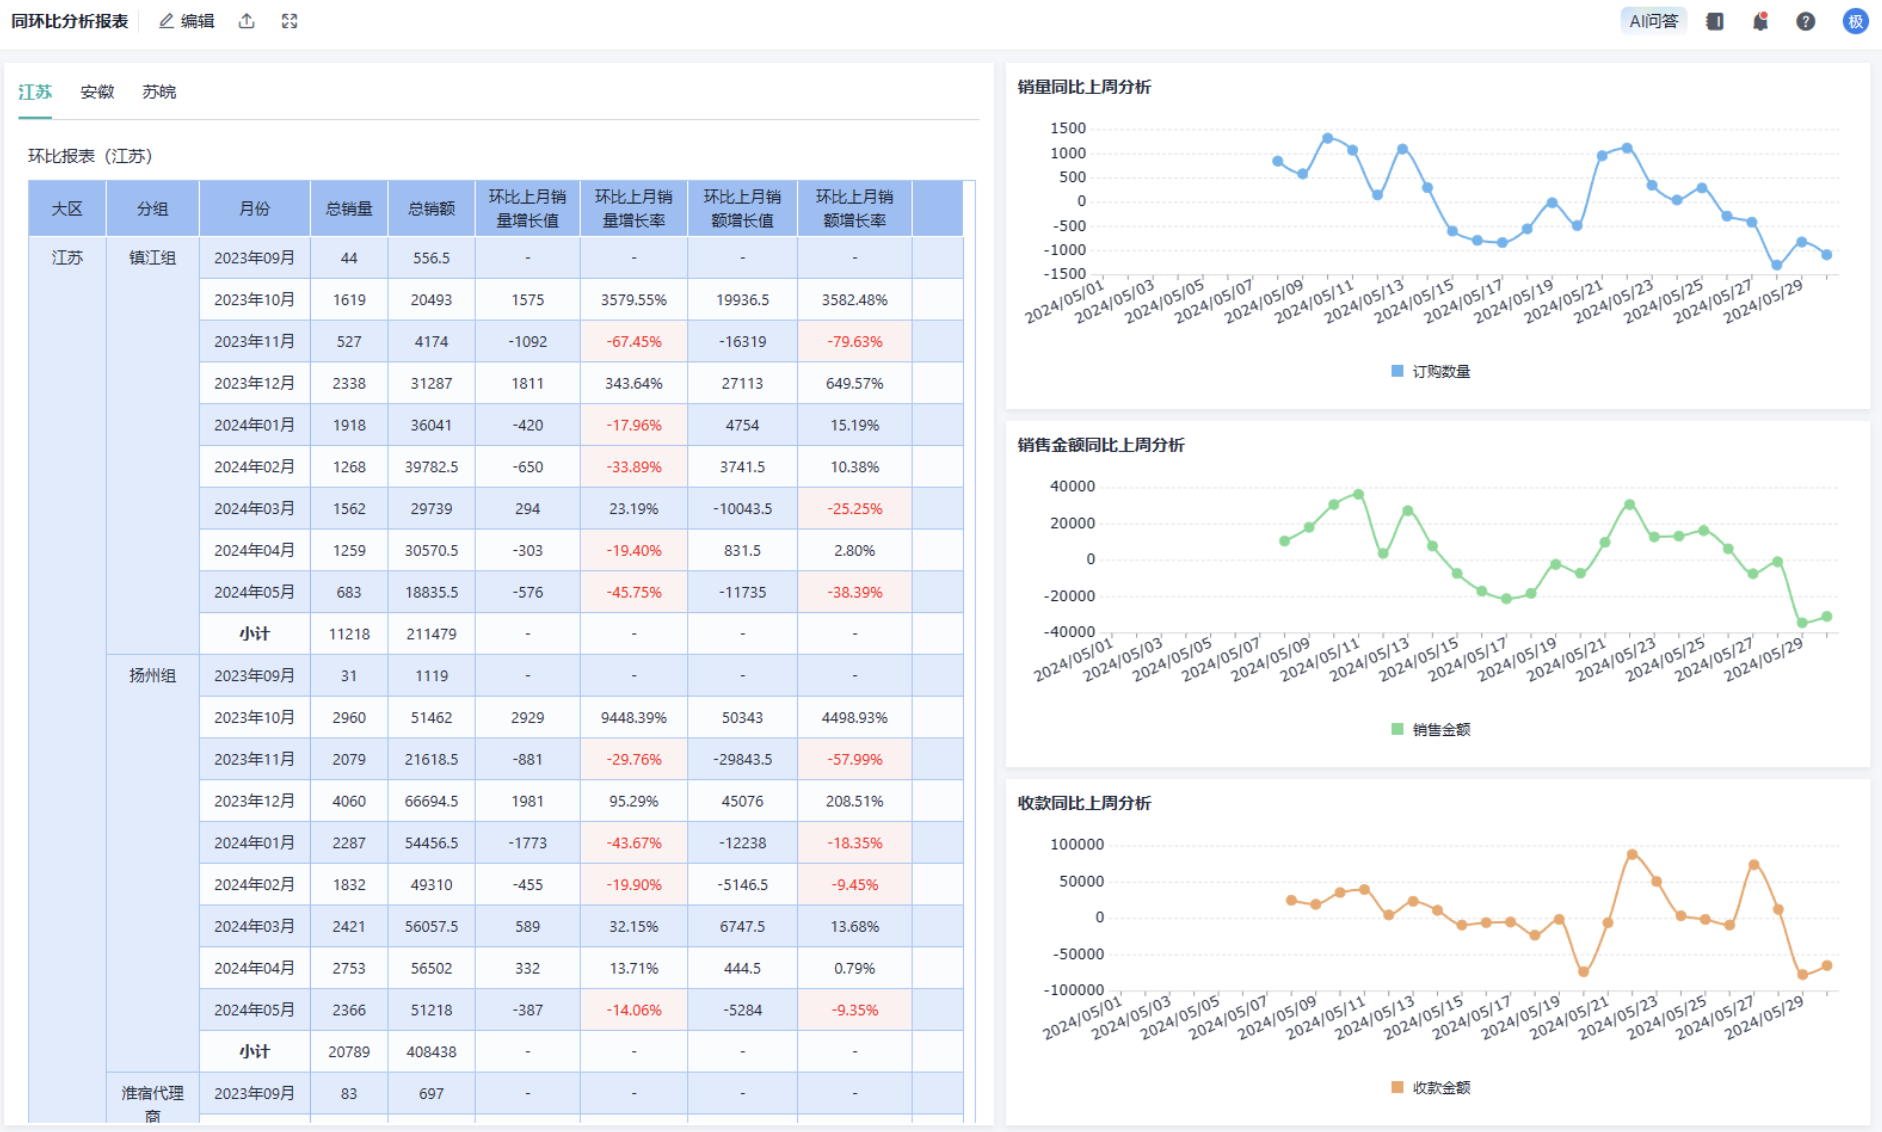Screen dimensions: 1882x1132
Task: Click the 环比上月销额增长率 column header
Action: pyautogui.click(x=855, y=209)
